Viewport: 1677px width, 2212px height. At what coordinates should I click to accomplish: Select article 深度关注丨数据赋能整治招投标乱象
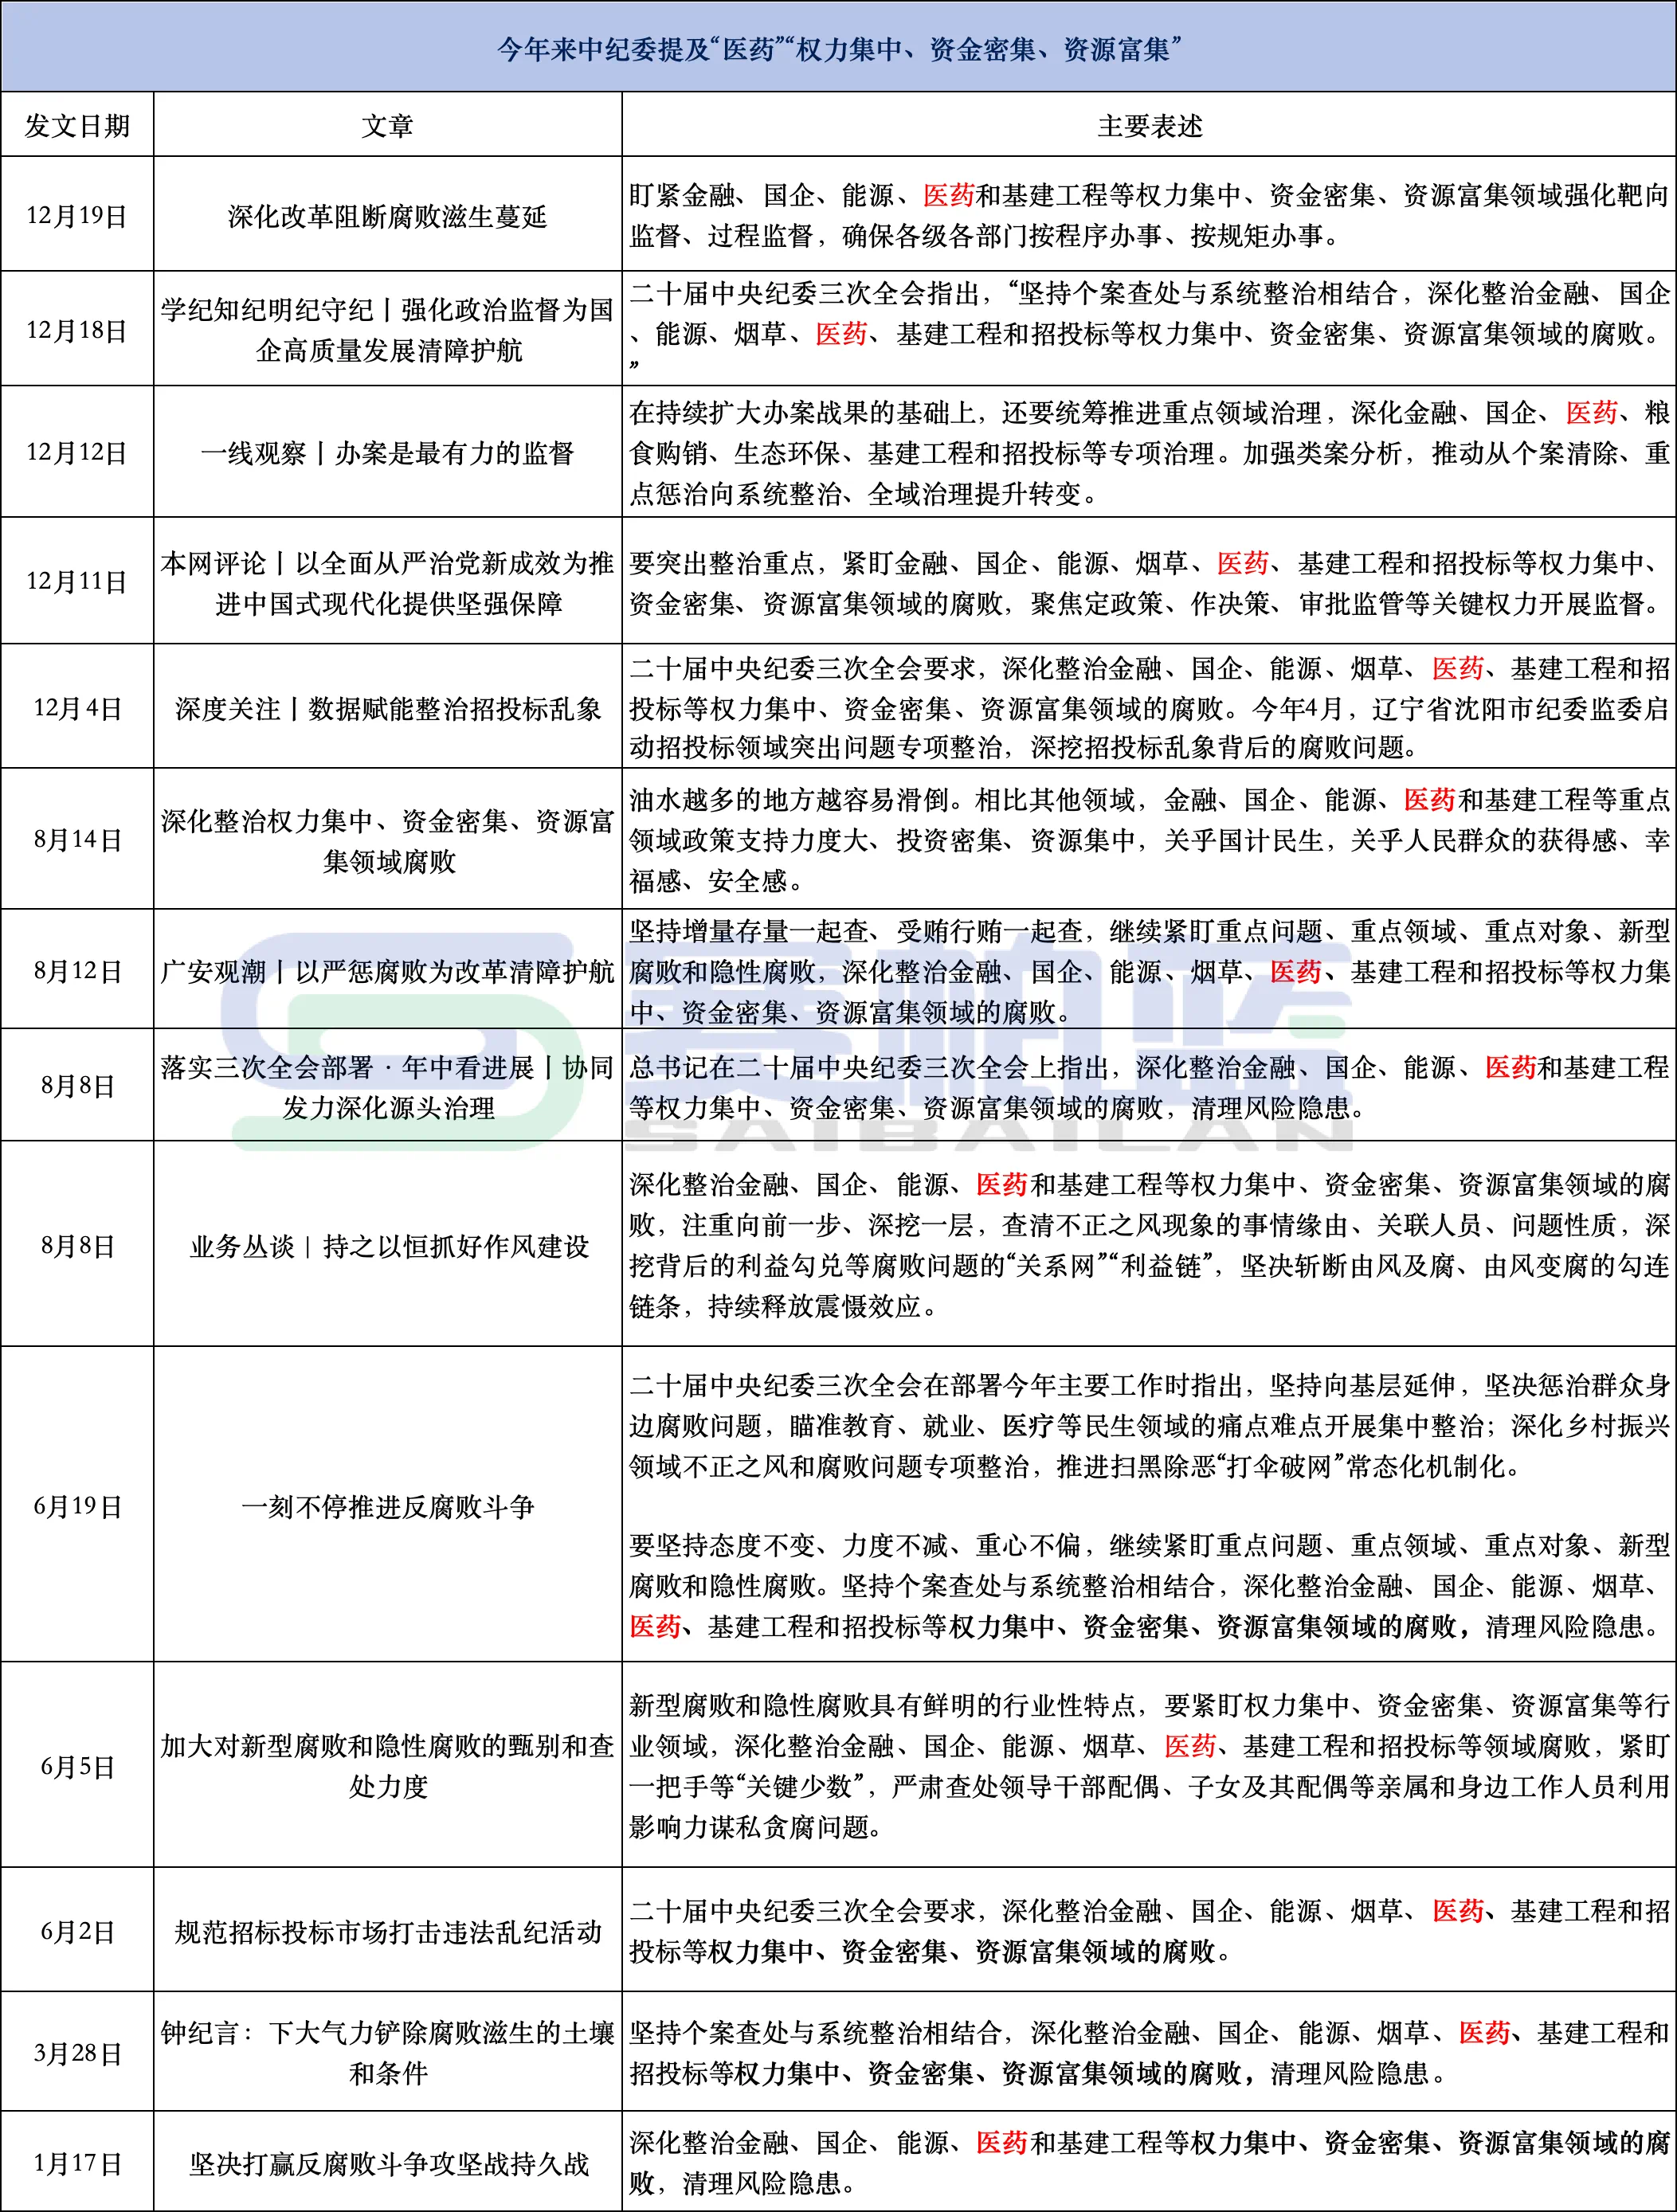pos(388,709)
